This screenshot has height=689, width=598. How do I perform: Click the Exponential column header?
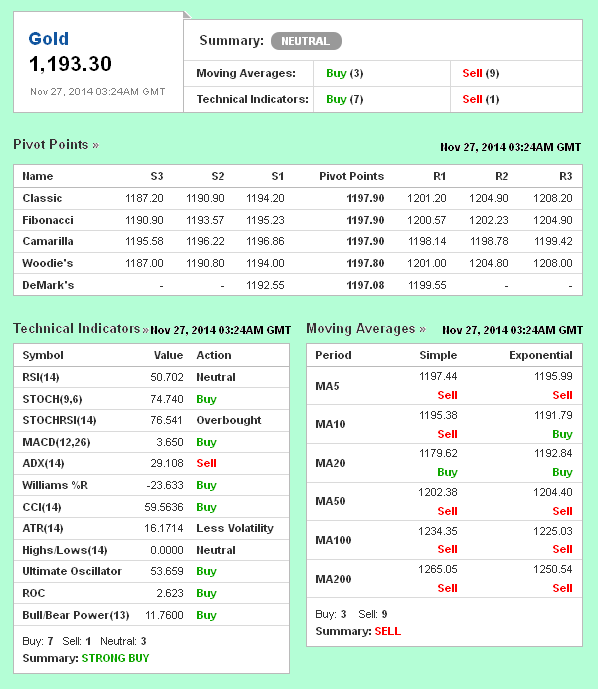point(540,355)
